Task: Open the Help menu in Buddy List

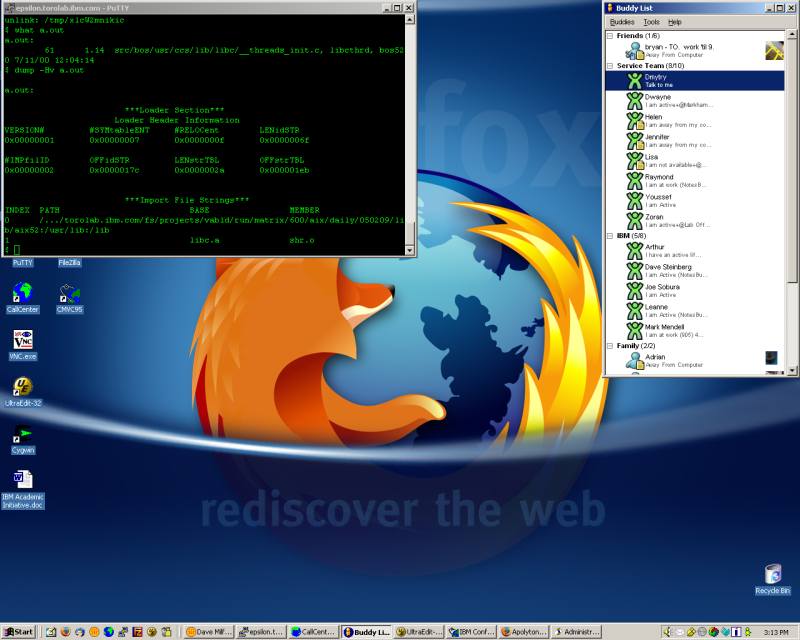Action: point(675,21)
